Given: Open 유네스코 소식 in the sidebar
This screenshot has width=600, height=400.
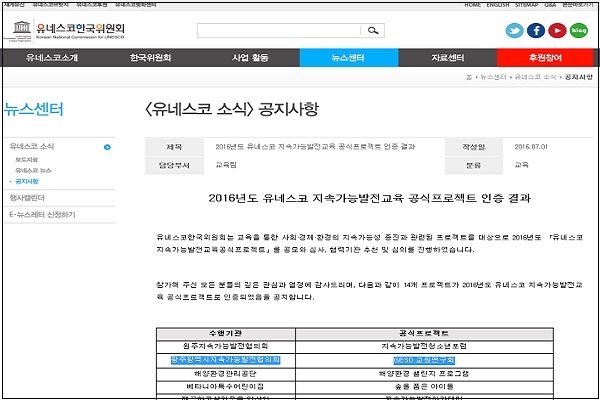Looking at the screenshot, I should [32, 146].
